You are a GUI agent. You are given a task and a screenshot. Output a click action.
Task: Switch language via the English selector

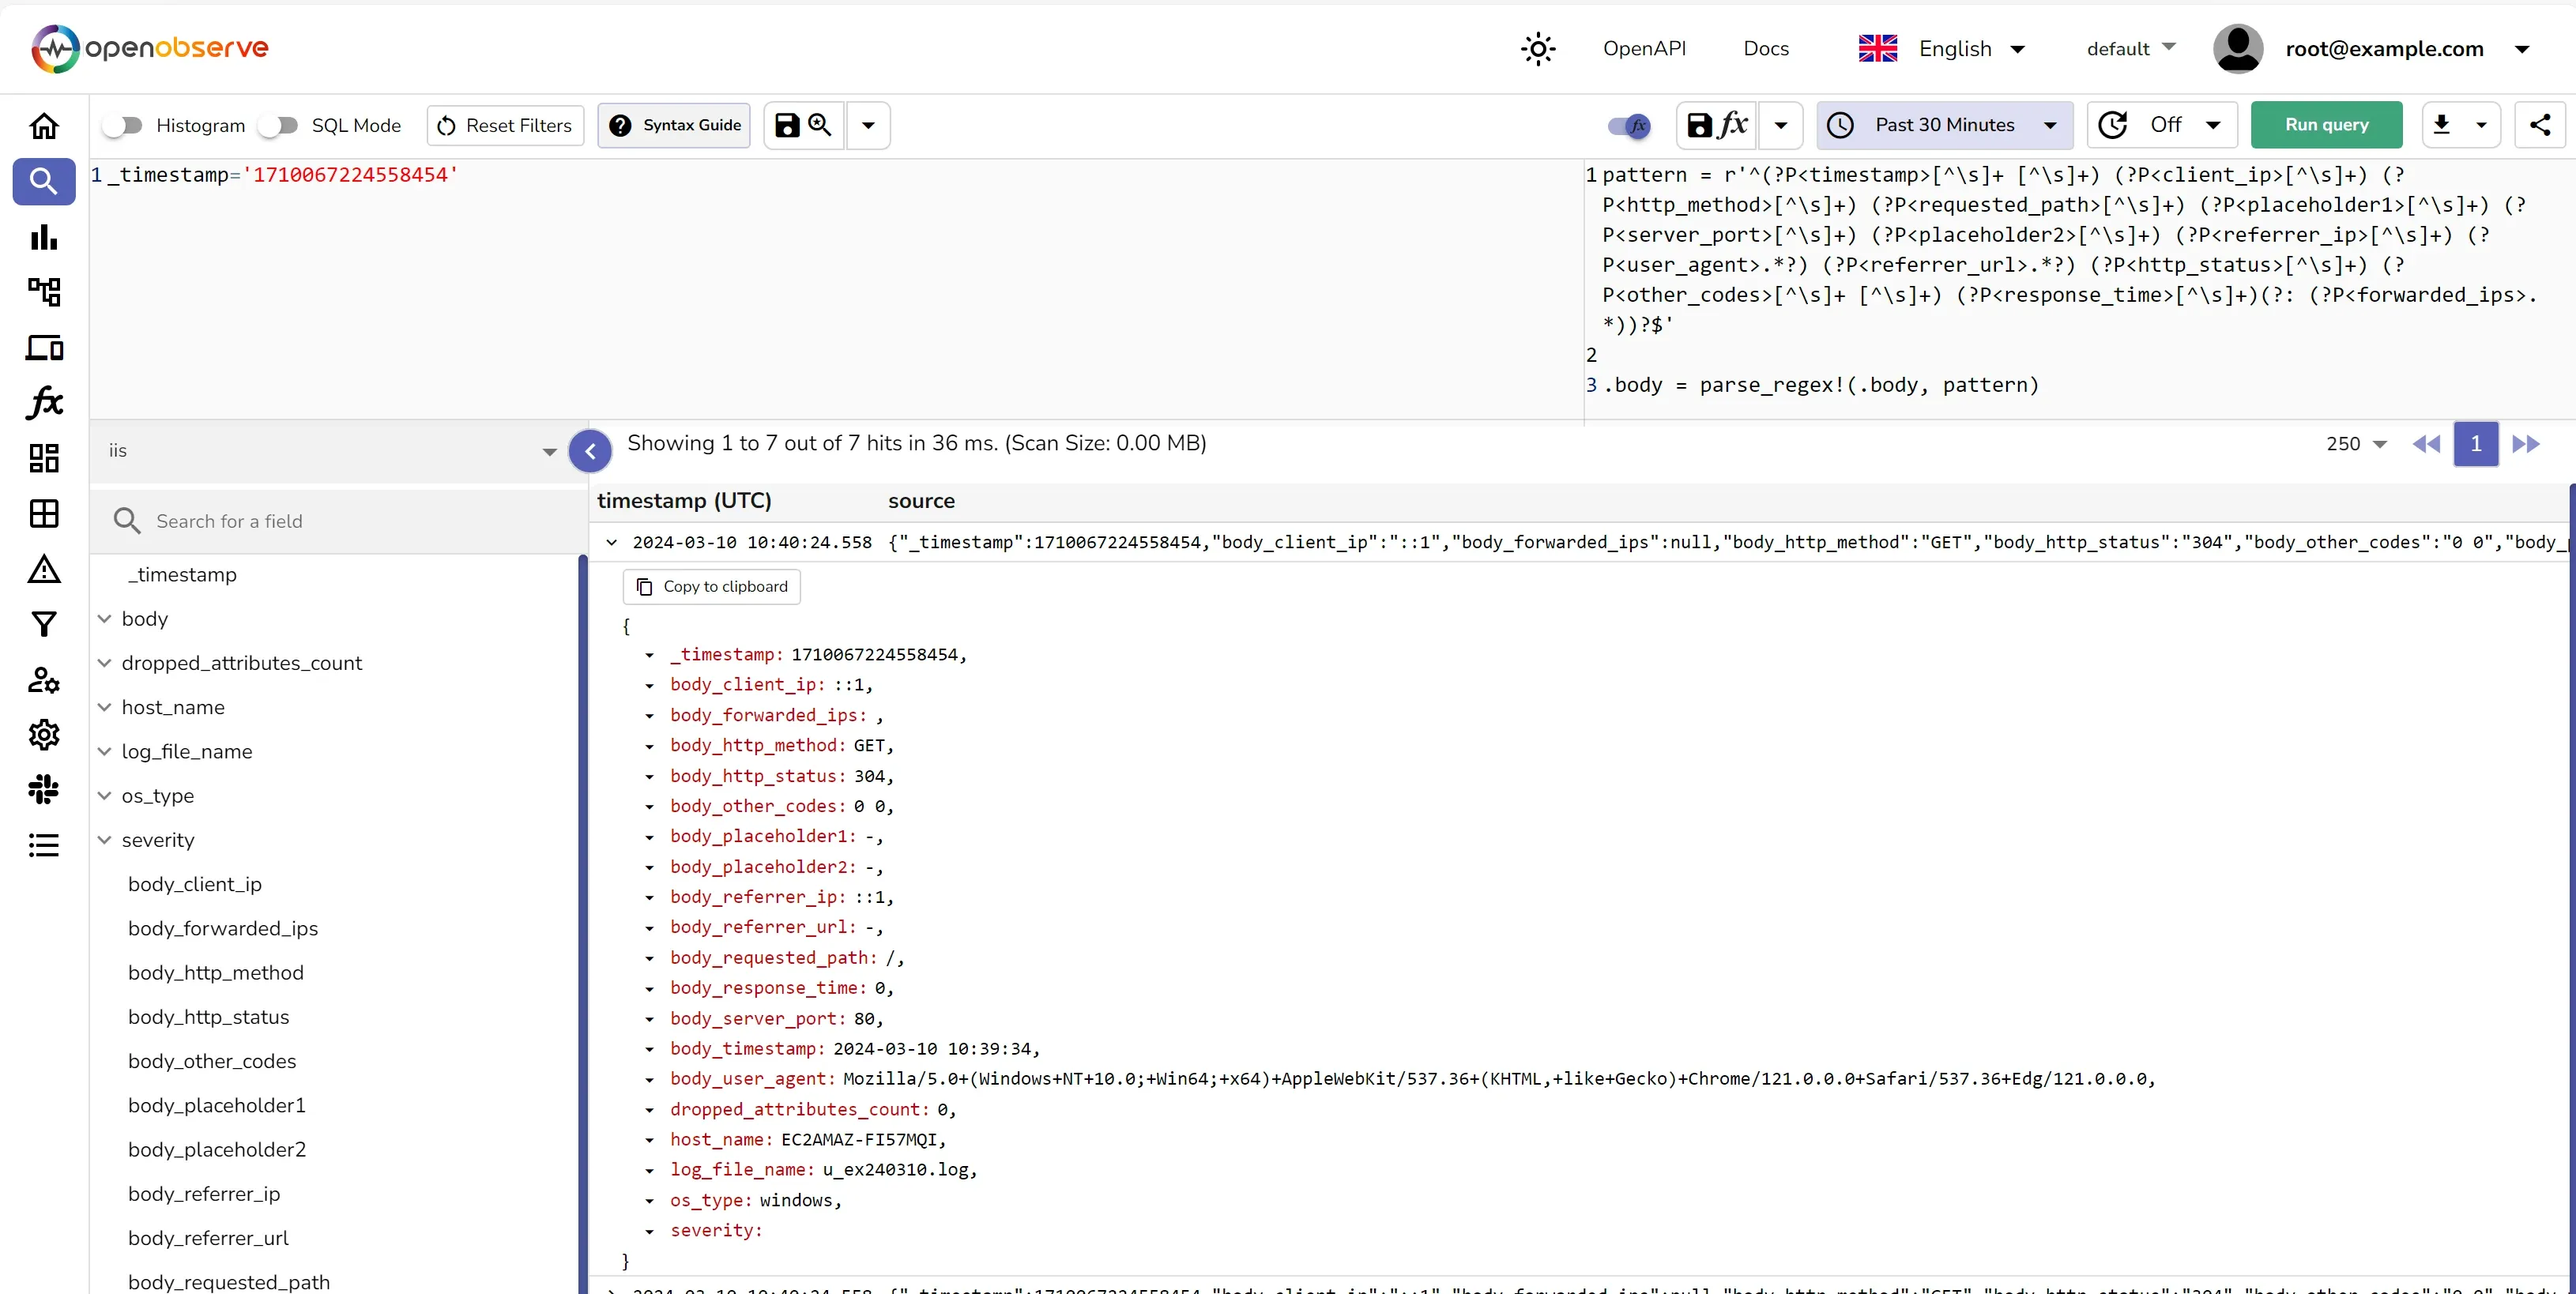coord(1958,48)
